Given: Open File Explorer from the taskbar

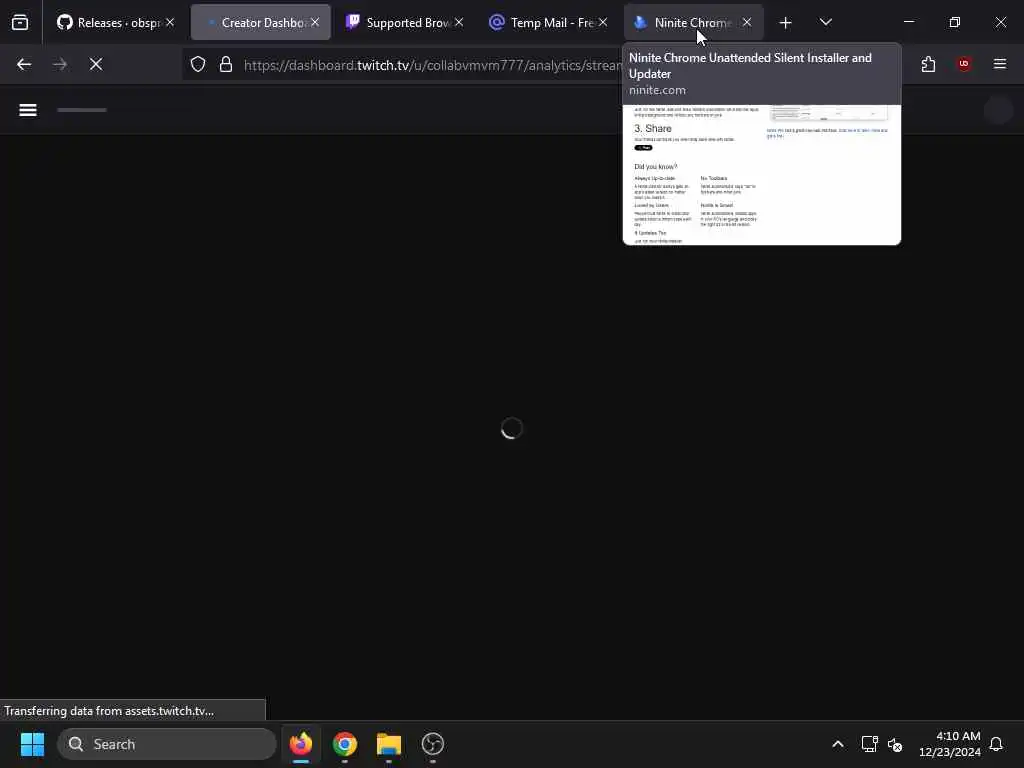Looking at the screenshot, I should point(389,744).
